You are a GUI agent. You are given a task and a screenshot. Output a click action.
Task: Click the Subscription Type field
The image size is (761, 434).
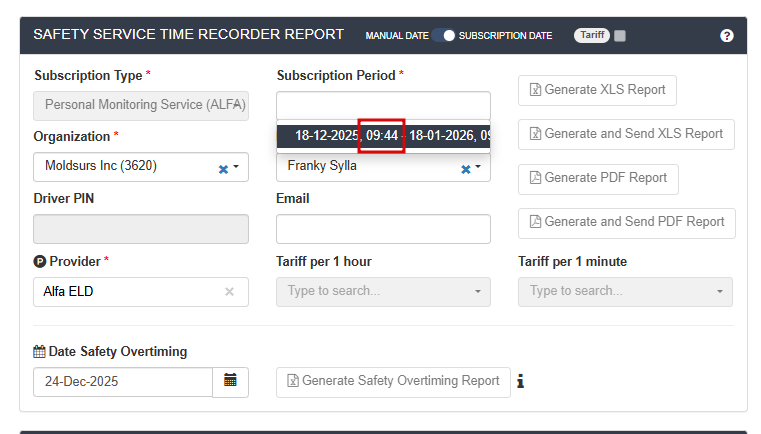141,105
